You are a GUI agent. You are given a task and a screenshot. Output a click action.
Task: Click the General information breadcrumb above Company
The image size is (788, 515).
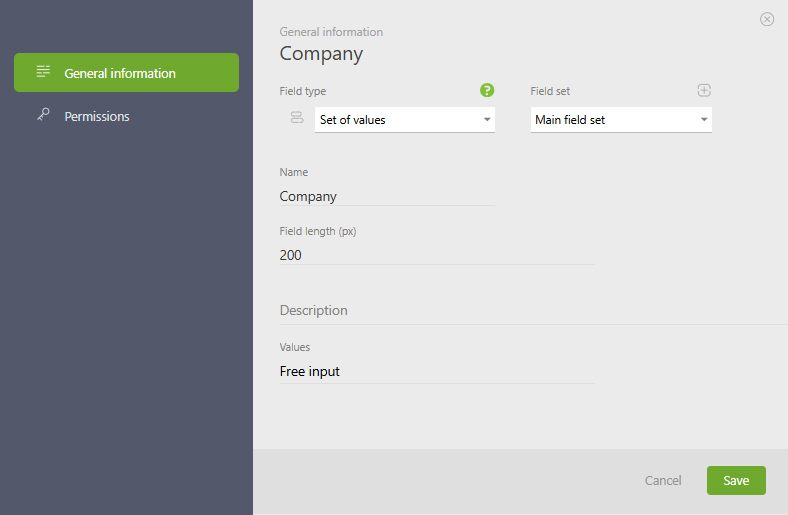coord(331,32)
